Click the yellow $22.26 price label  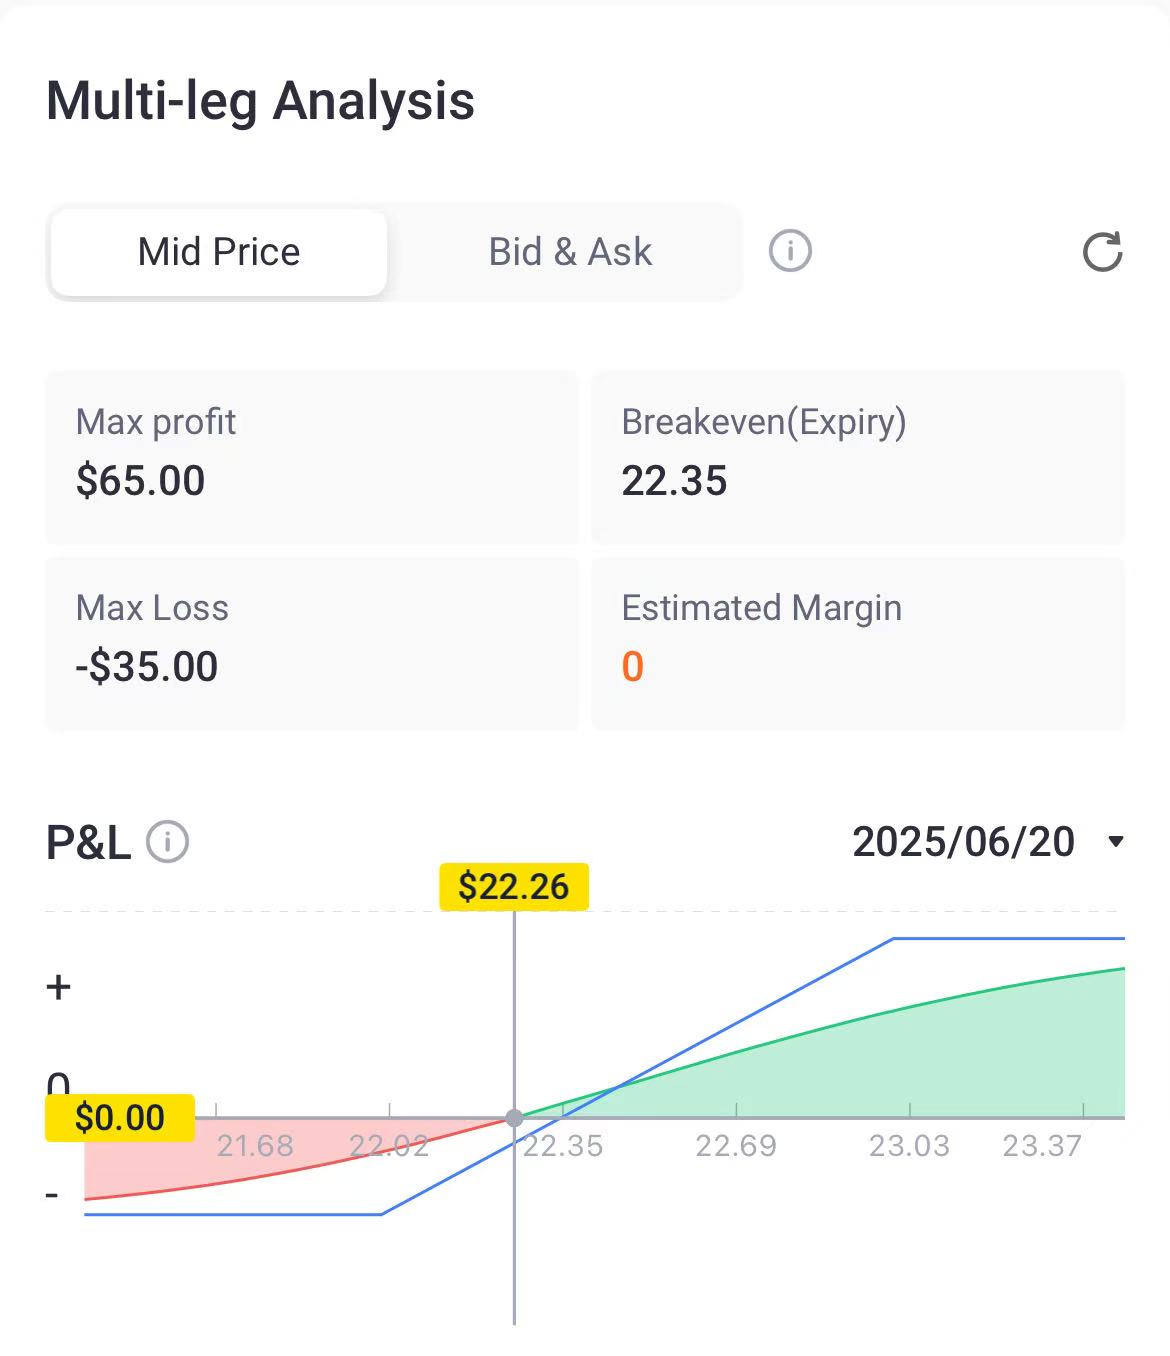coord(514,887)
